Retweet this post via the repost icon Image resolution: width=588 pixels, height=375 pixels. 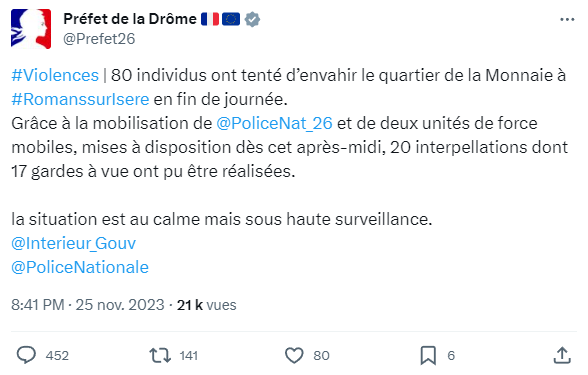coord(160,355)
